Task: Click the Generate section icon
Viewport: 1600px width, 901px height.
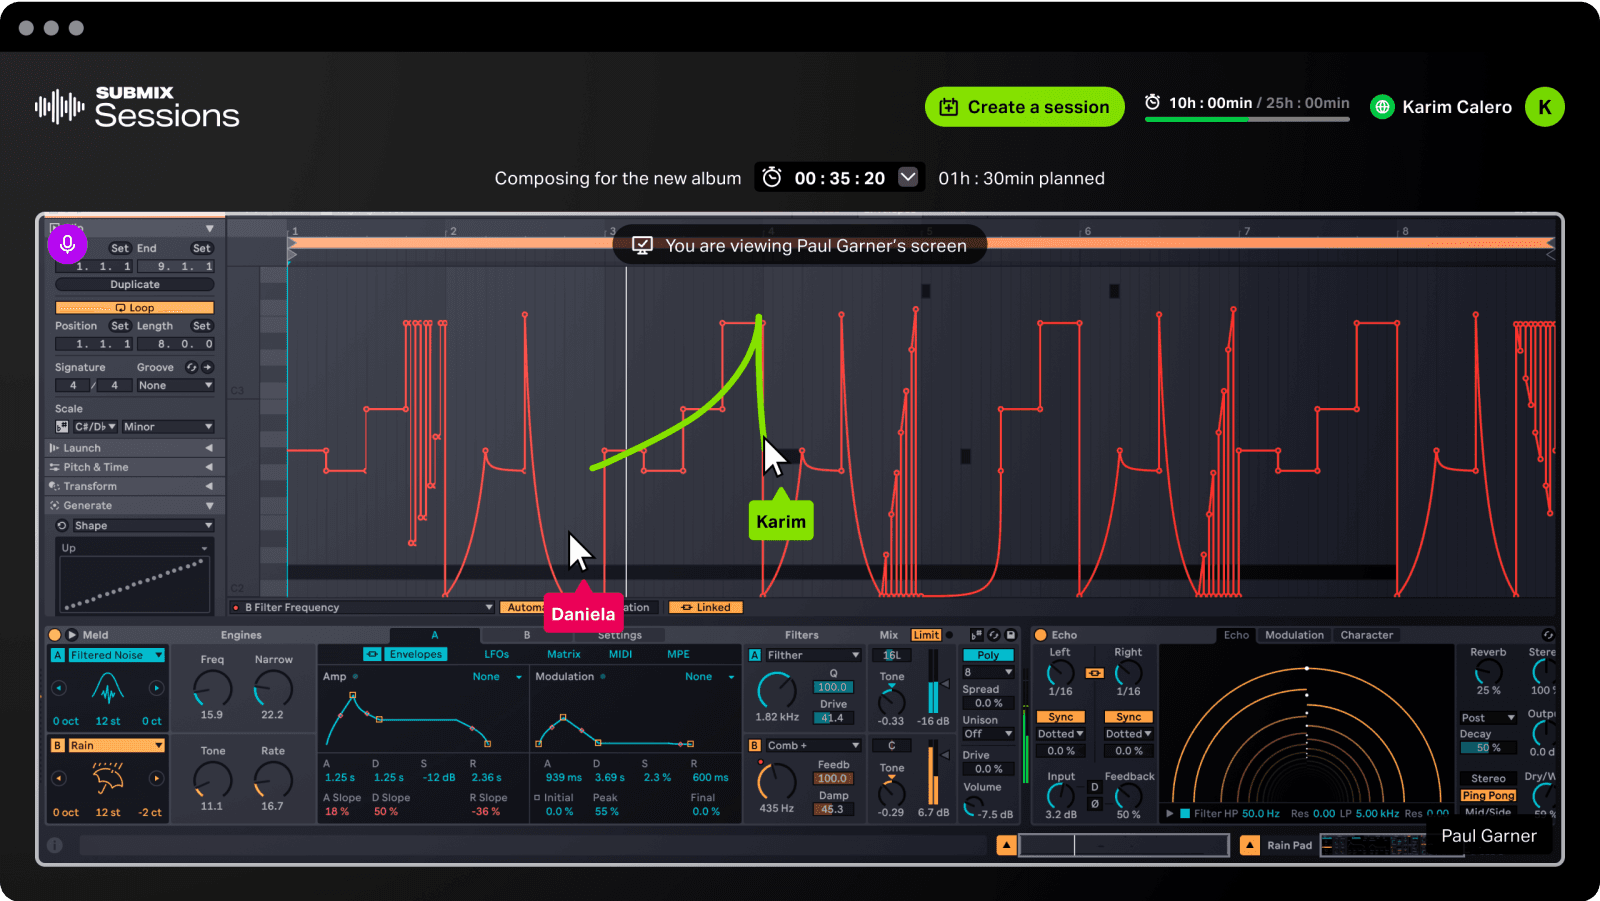Action: pyautogui.click(x=54, y=505)
